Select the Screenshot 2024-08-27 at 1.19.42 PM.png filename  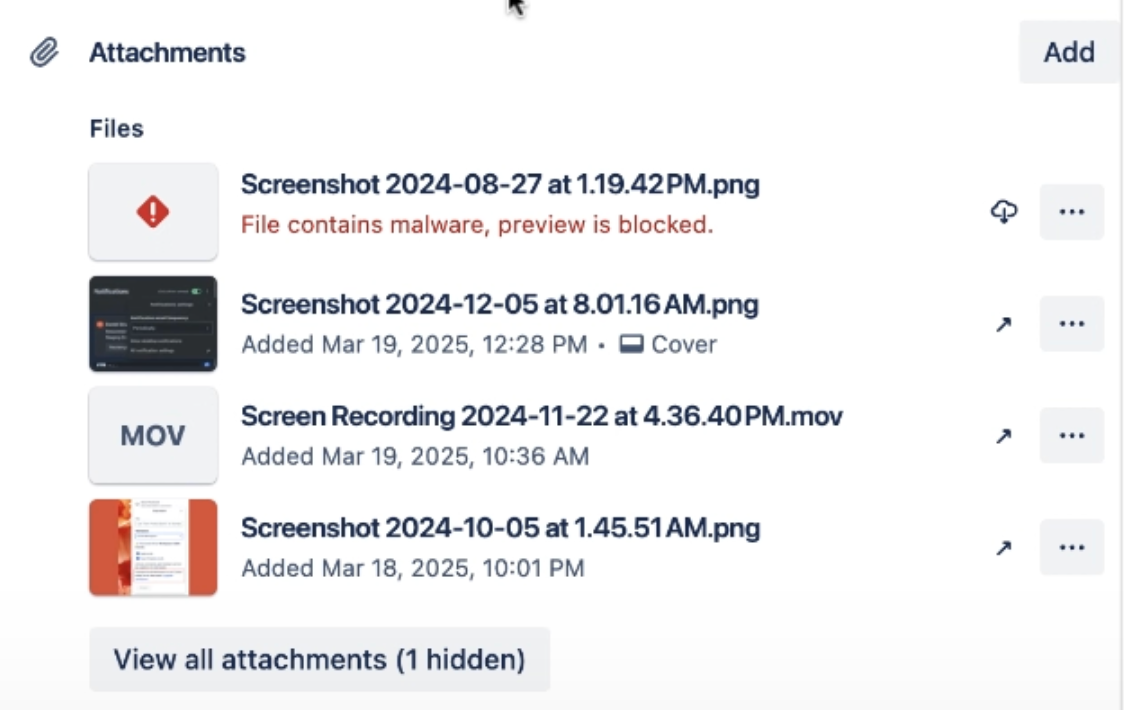tap(500, 185)
